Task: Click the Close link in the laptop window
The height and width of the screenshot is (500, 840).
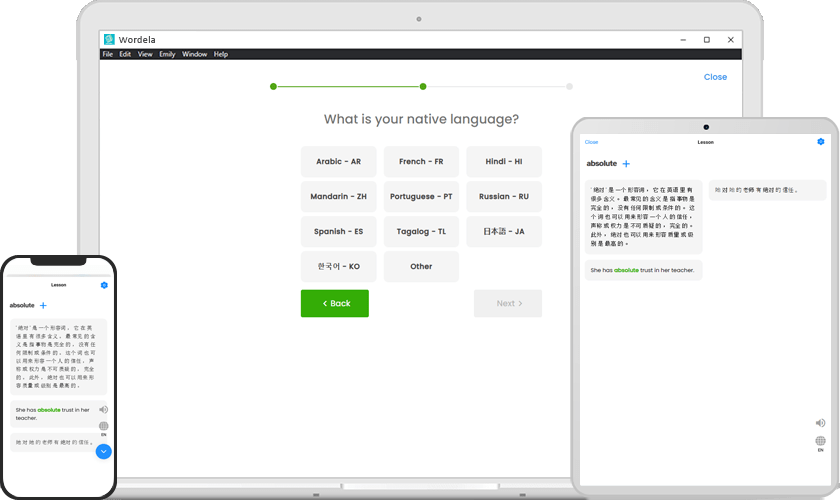Action: 715,77
